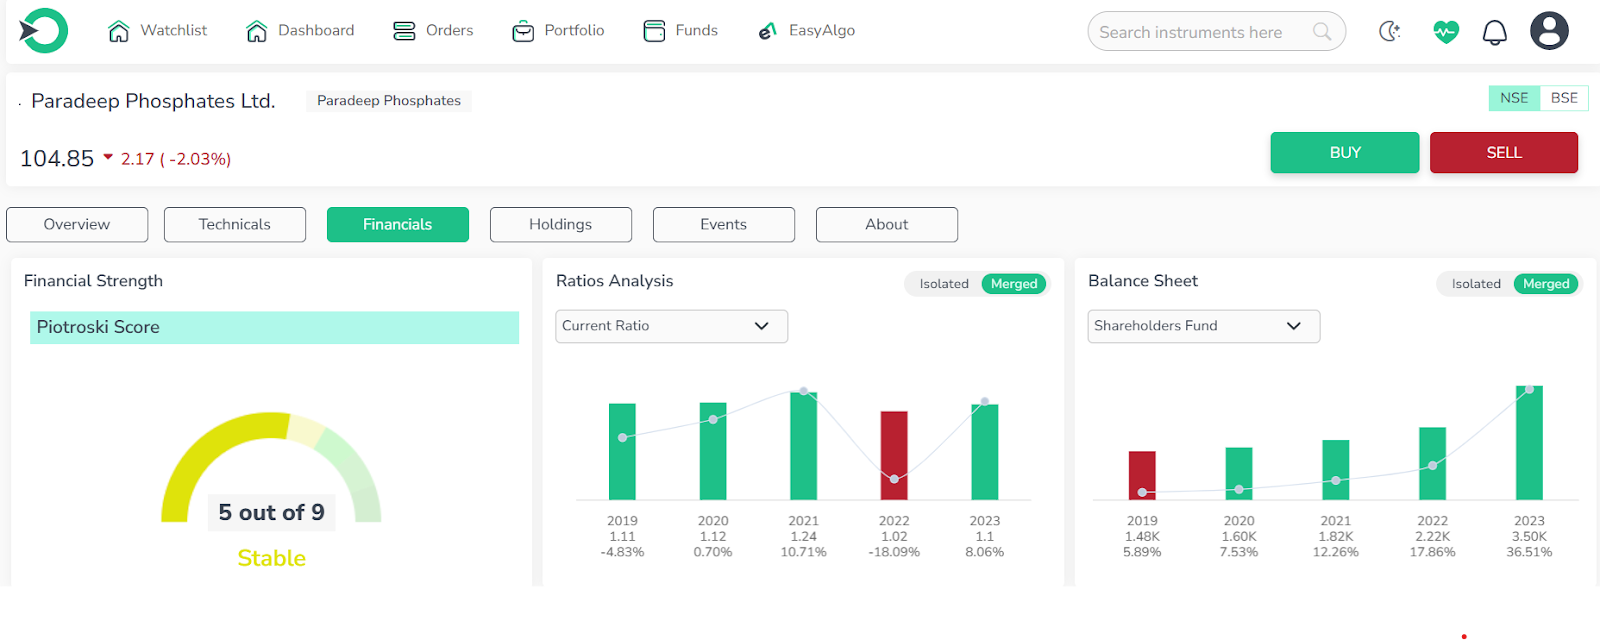1600x640 pixels.
Task: Click the search magnifier icon
Action: 1322,31
